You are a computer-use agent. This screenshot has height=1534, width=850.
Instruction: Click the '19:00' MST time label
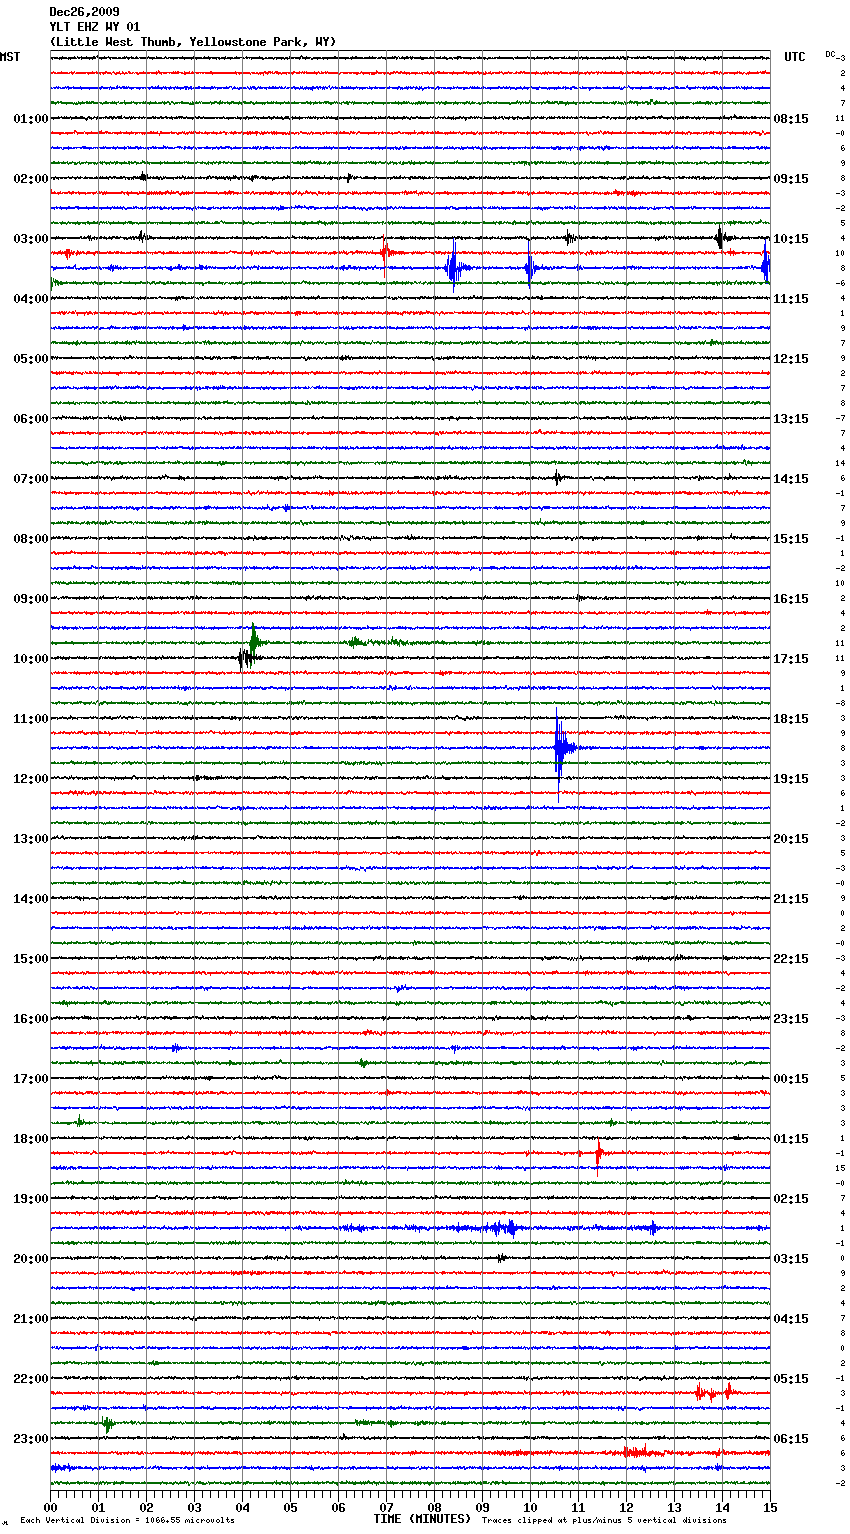point(31,1199)
